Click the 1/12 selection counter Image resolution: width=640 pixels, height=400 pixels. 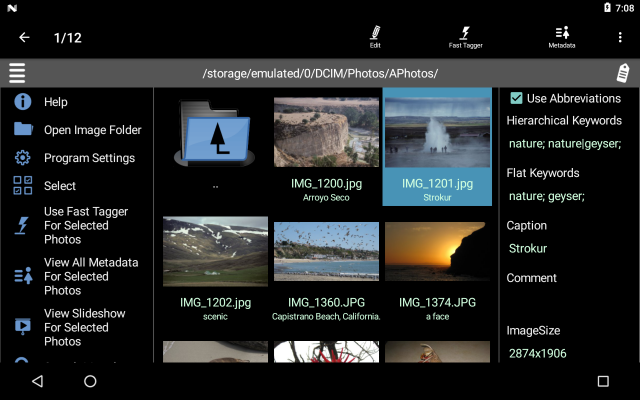(68, 38)
